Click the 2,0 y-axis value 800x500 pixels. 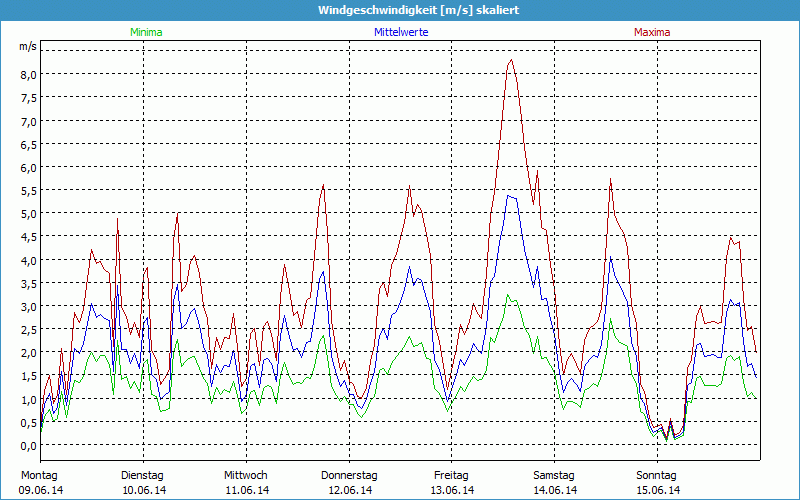[28, 353]
